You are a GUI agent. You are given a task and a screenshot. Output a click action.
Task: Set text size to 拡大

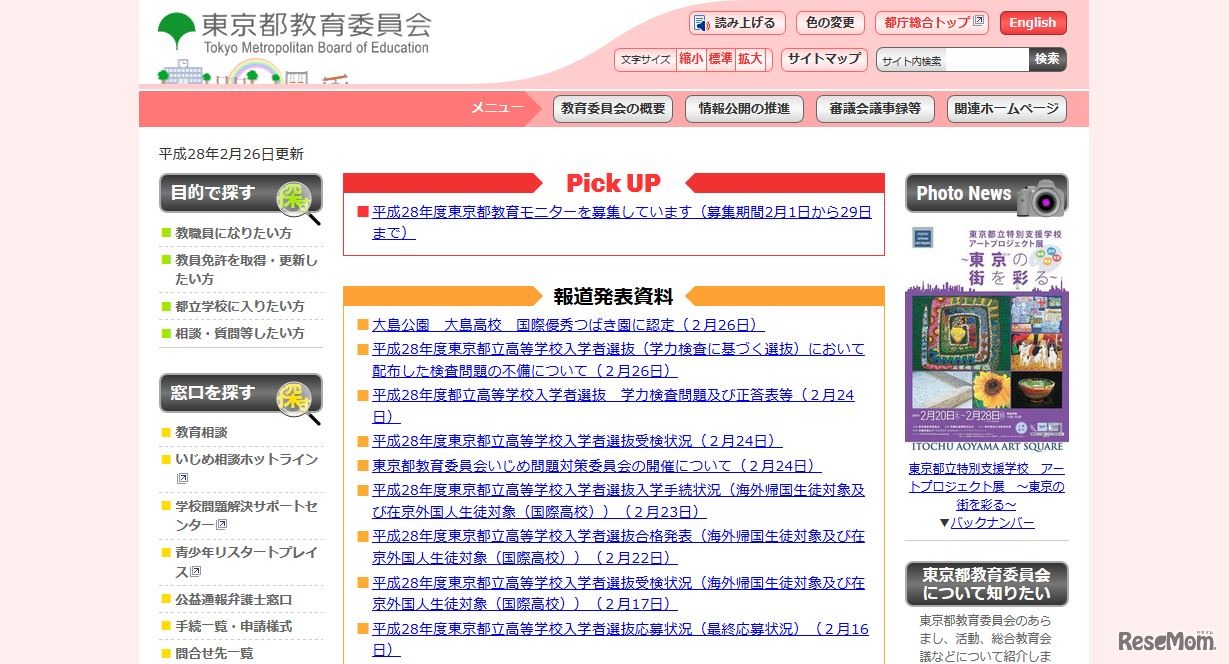[750, 59]
